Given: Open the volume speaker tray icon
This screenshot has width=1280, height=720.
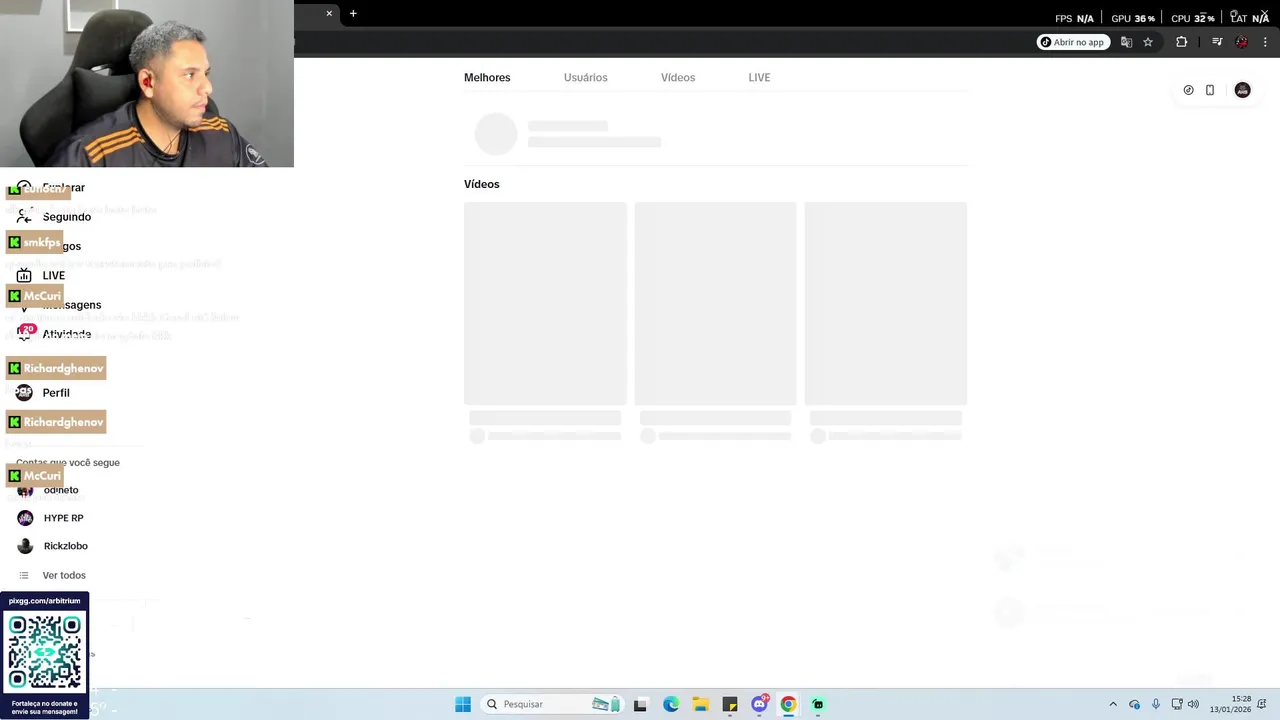Looking at the screenshot, I should [1193, 704].
